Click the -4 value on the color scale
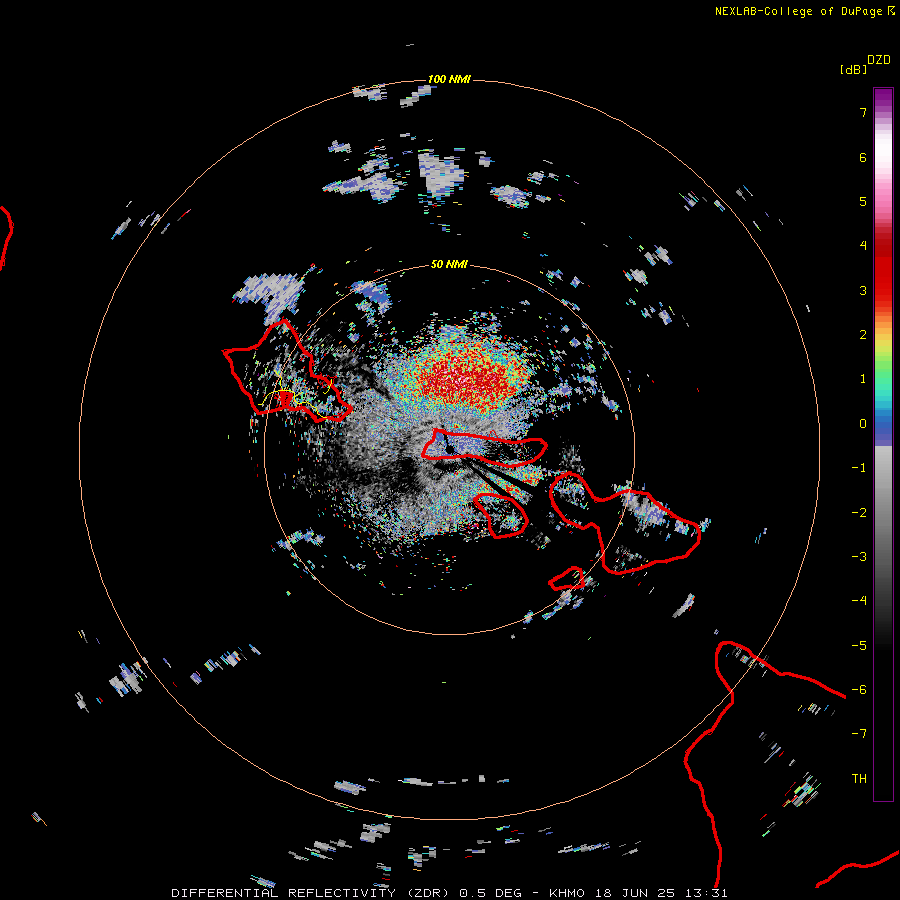Image resolution: width=900 pixels, height=900 pixels. click(x=859, y=601)
